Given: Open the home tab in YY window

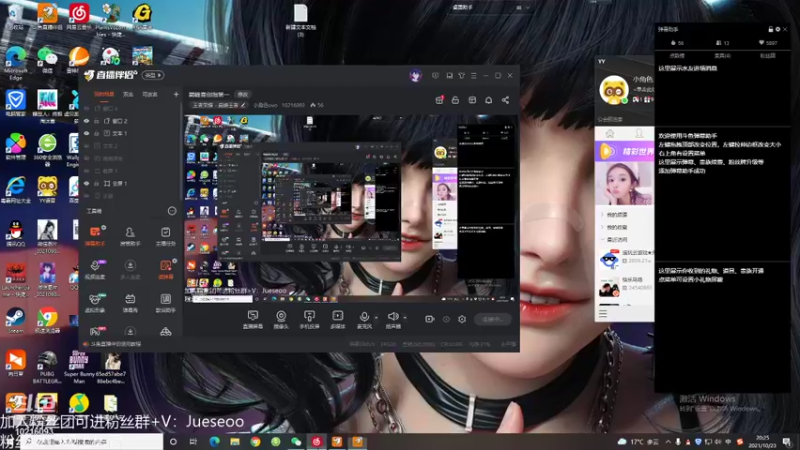Looking at the screenshot, I should pos(610,134).
